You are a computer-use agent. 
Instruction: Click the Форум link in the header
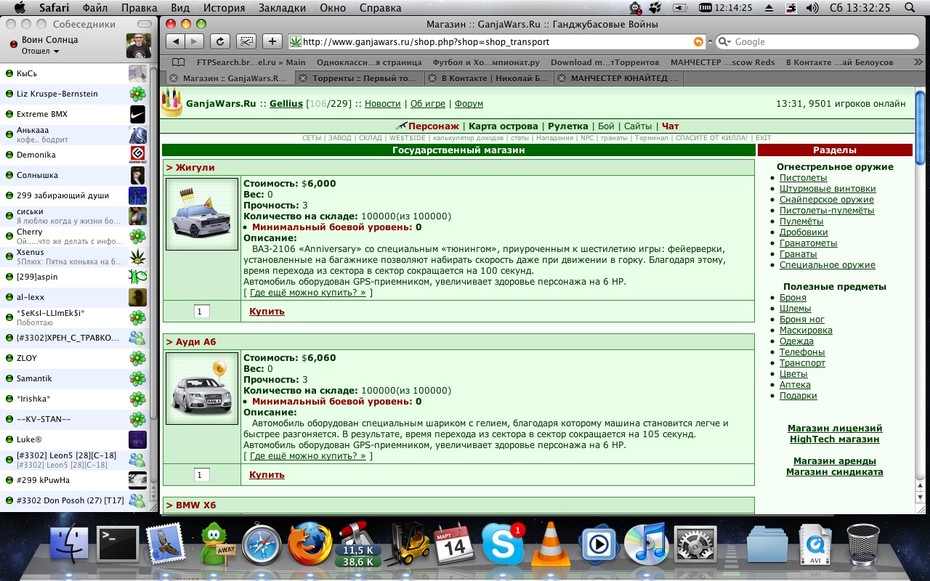pos(469,103)
